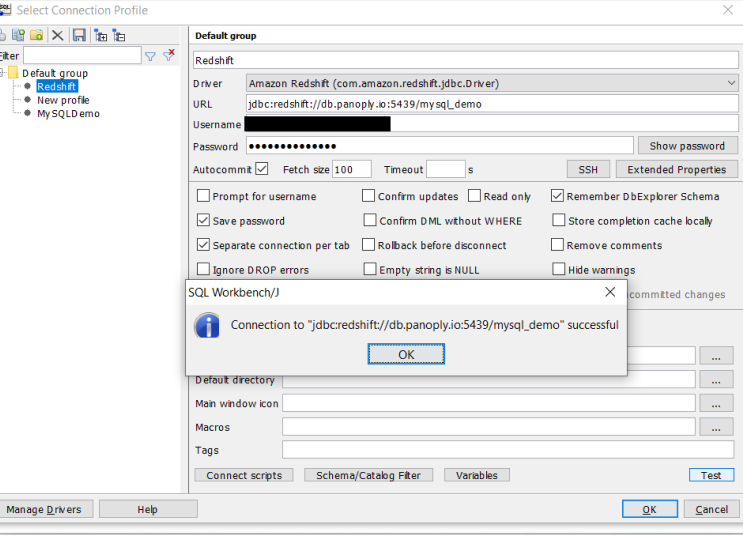The image size is (743, 535).
Task: Toggle the Autocommit checkbox
Action: [262, 169]
